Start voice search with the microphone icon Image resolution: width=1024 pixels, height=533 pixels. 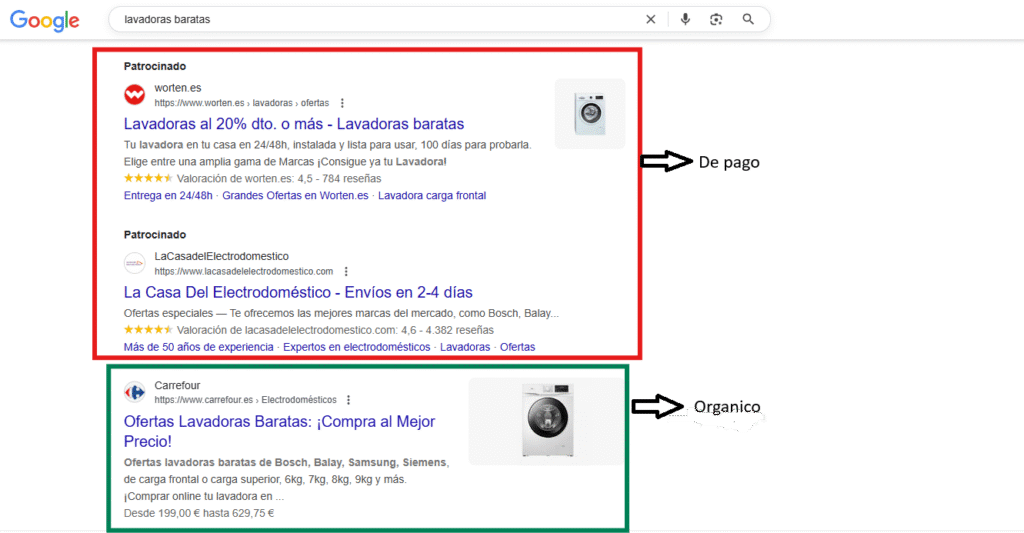click(685, 20)
